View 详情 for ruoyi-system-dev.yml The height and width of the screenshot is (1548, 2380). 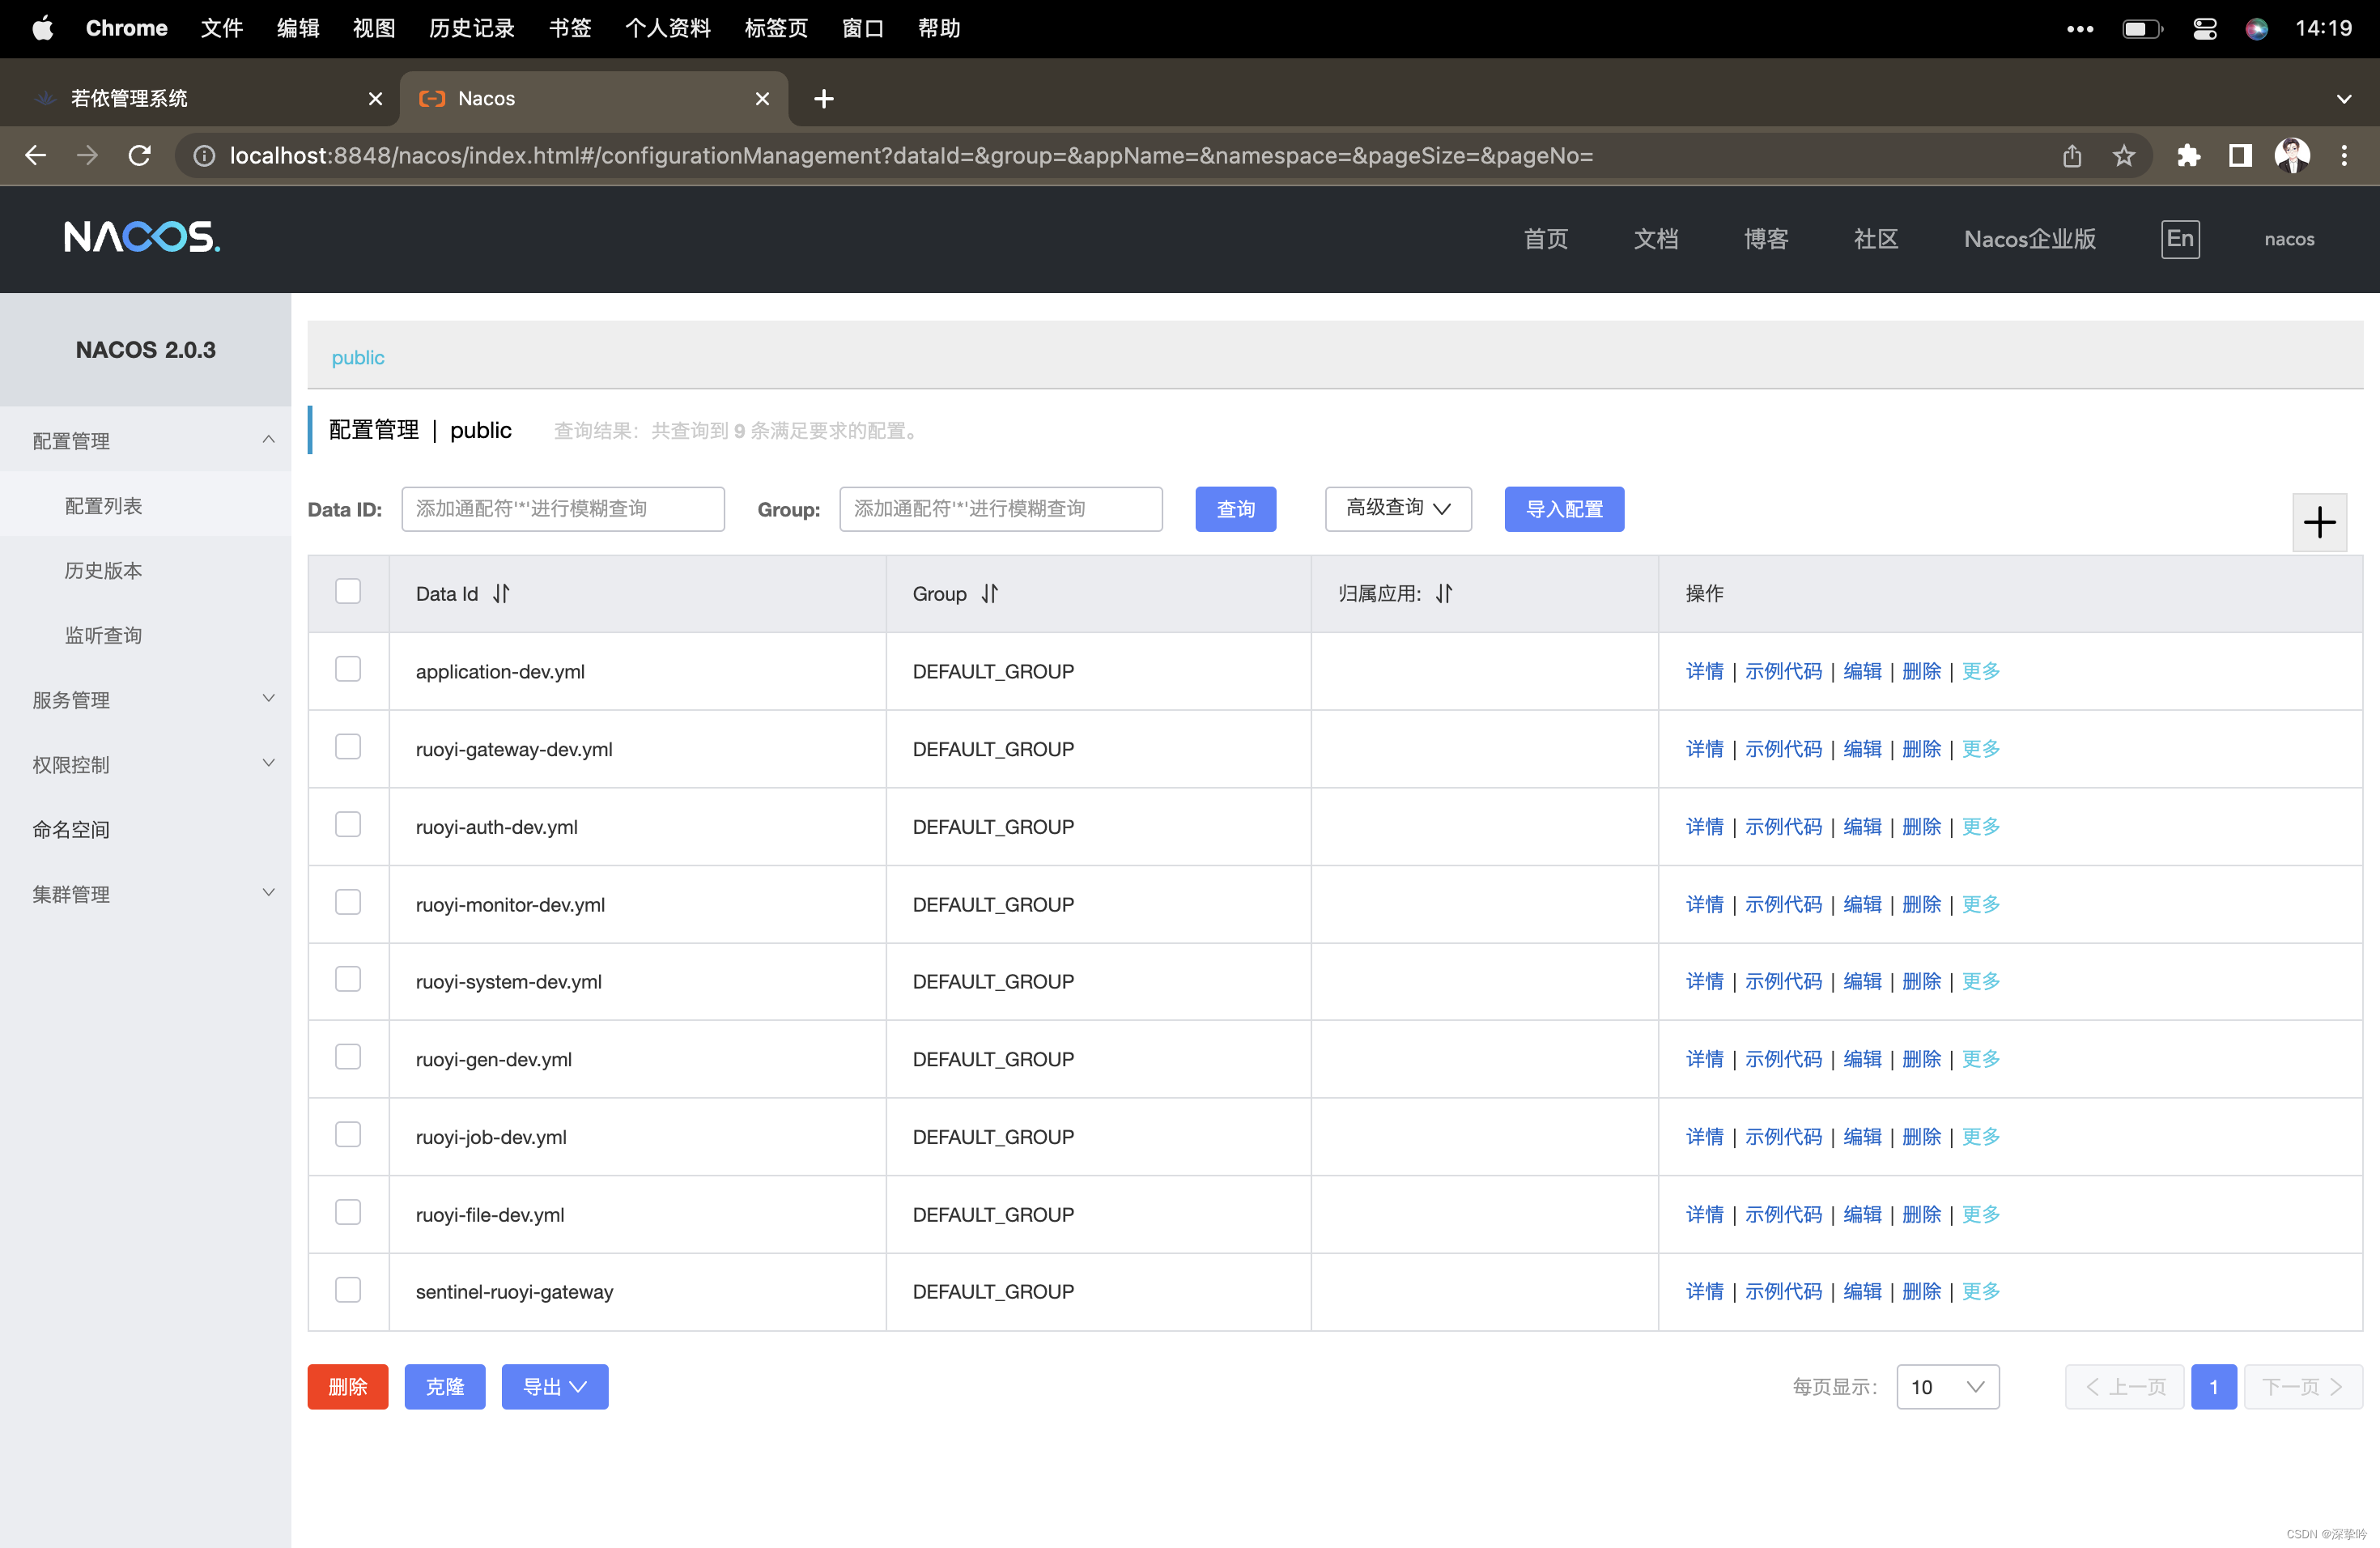[x=1704, y=981]
